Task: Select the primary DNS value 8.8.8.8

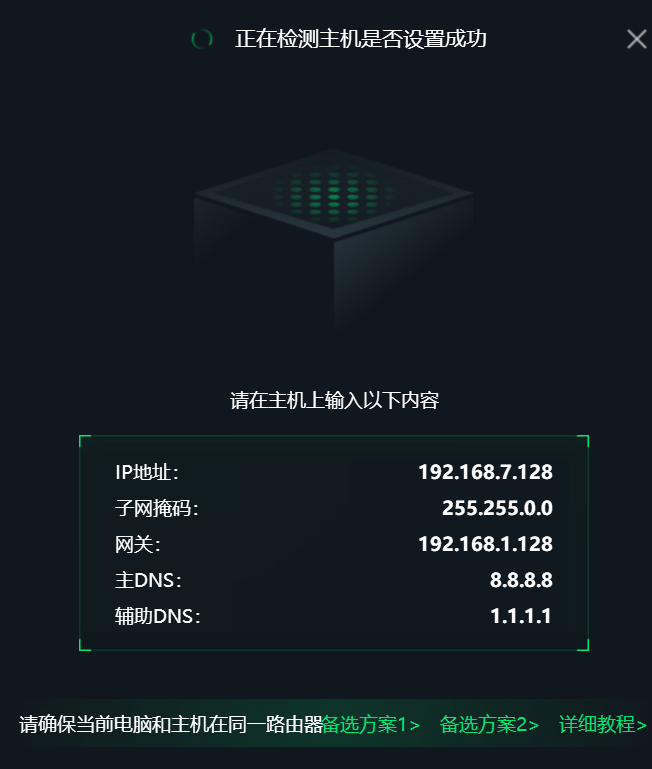Action: pyautogui.click(x=522, y=580)
